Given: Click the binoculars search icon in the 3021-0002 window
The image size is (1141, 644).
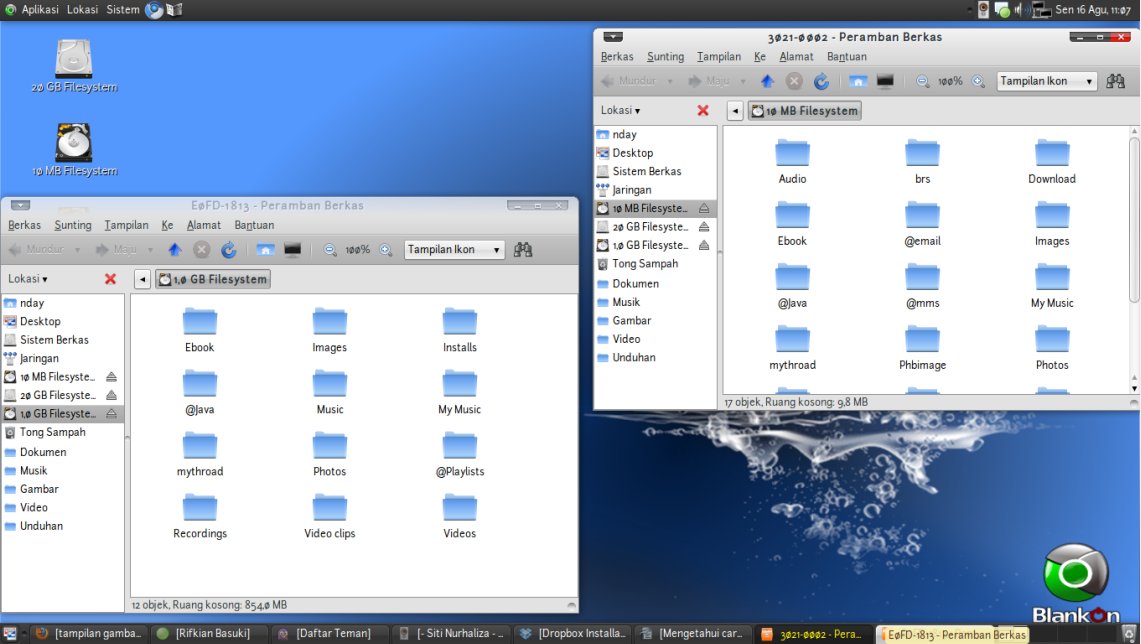Looking at the screenshot, I should coord(1116,82).
